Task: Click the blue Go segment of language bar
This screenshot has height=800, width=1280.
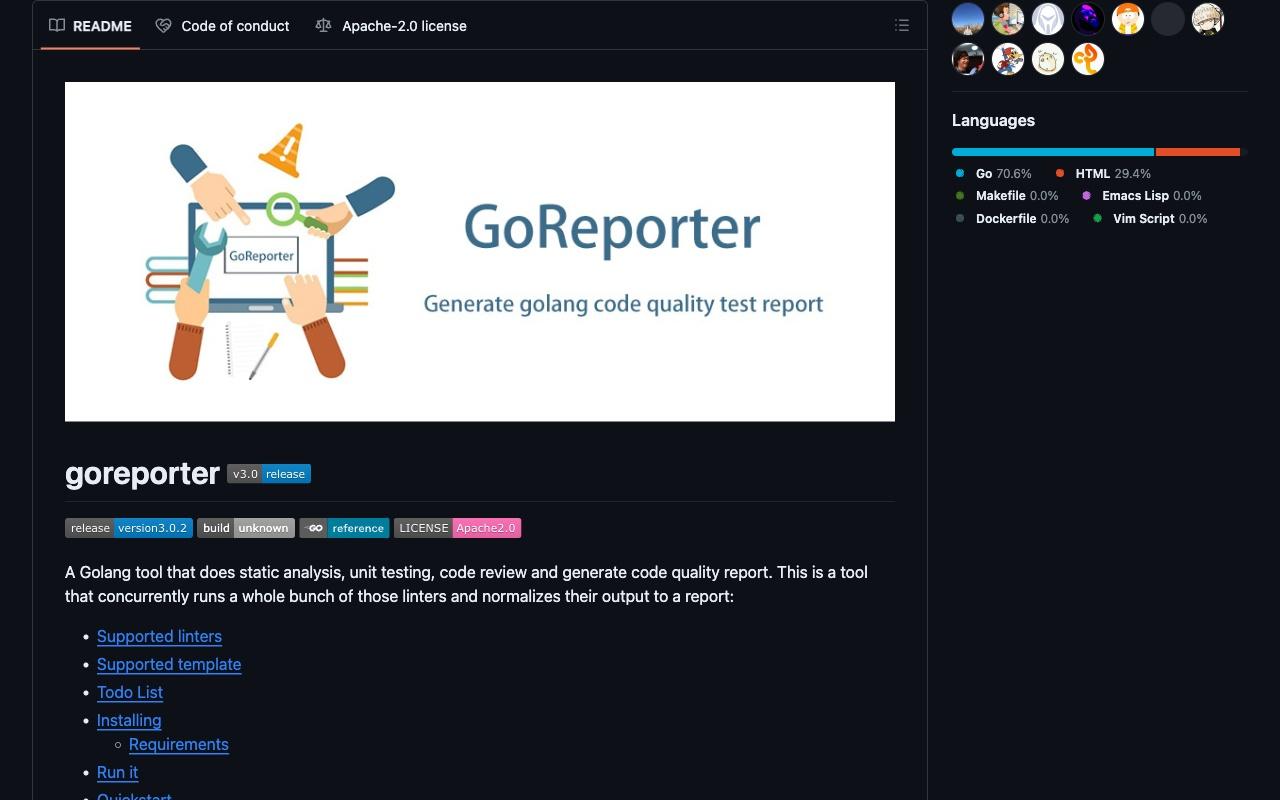Action: click(1053, 152)
